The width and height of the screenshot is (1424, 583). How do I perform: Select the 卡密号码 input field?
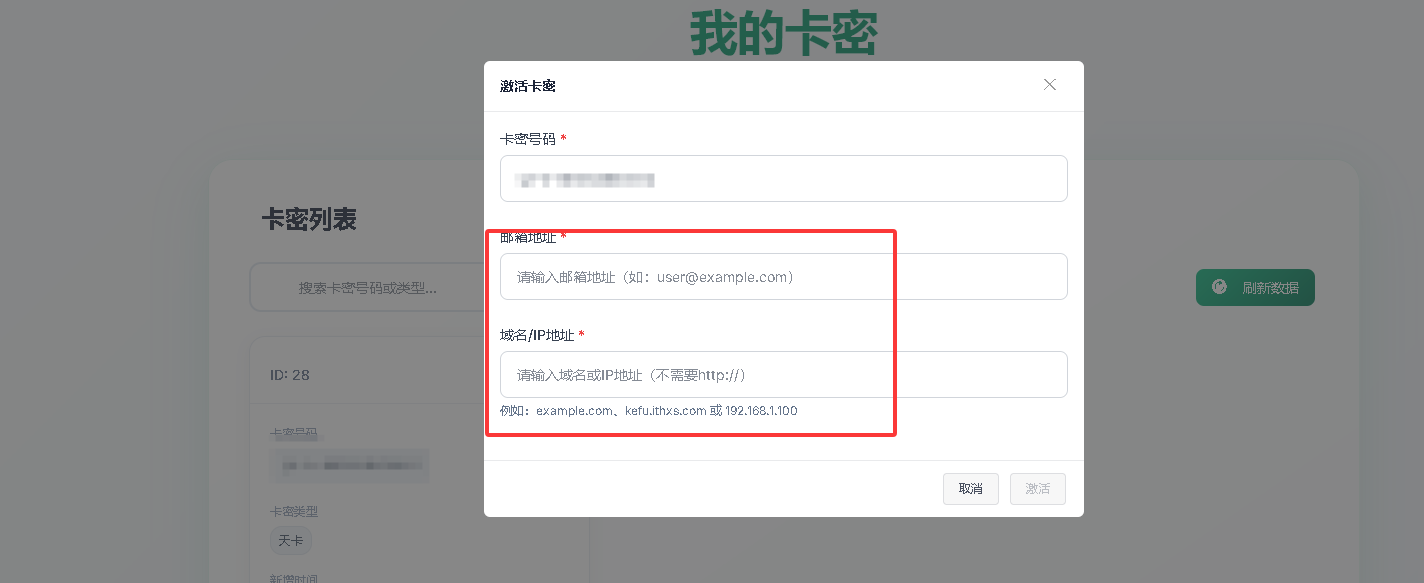pos(783,178)
